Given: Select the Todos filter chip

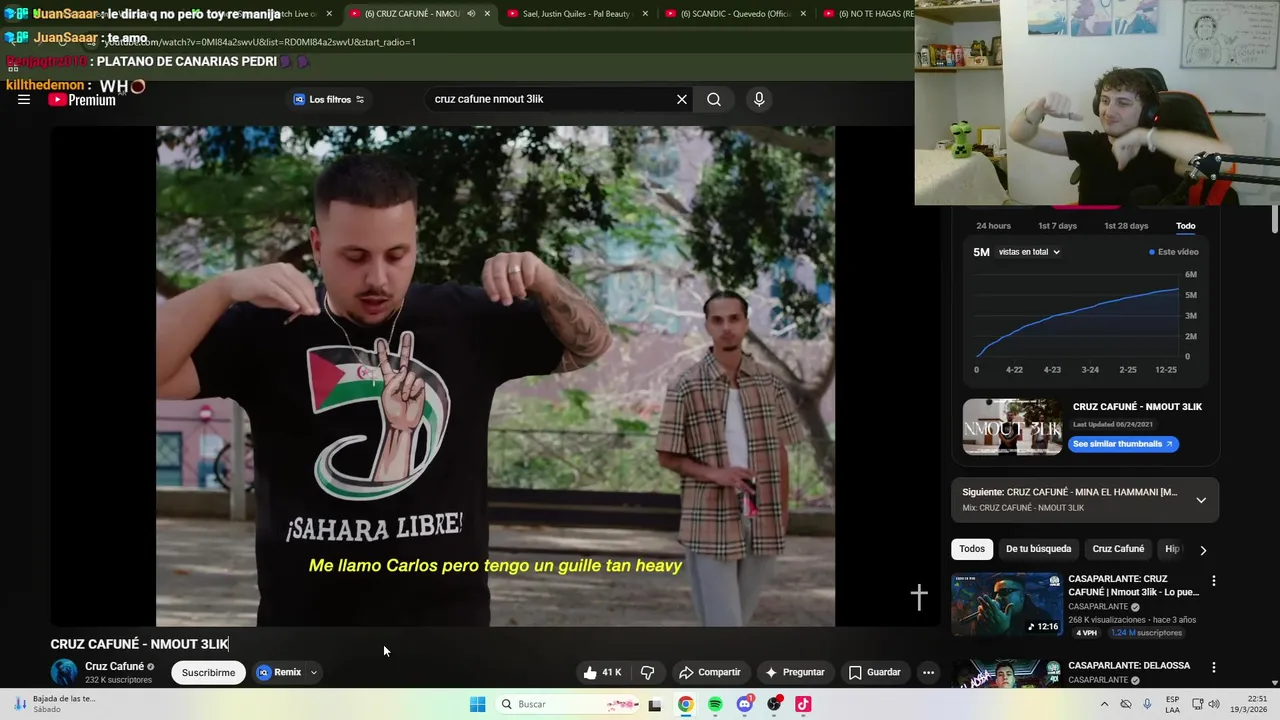Looking at the screenshot, I should (x=972, y=549).
